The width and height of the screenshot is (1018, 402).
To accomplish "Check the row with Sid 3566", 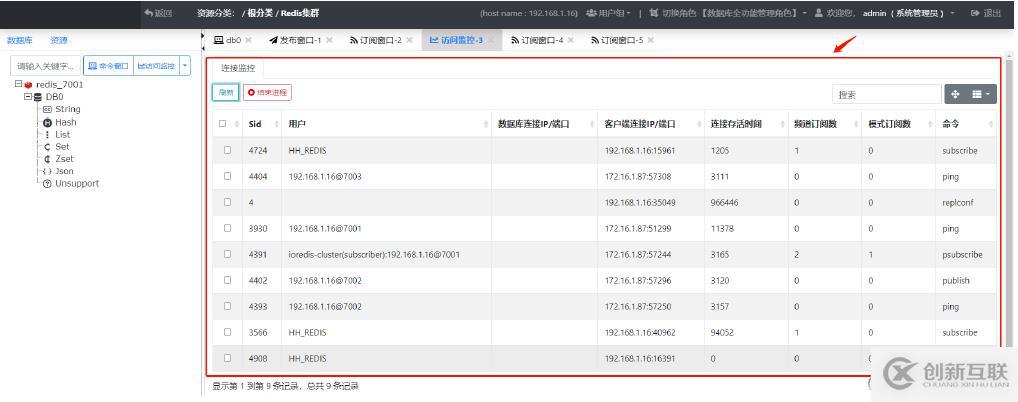I will point(227,332).
